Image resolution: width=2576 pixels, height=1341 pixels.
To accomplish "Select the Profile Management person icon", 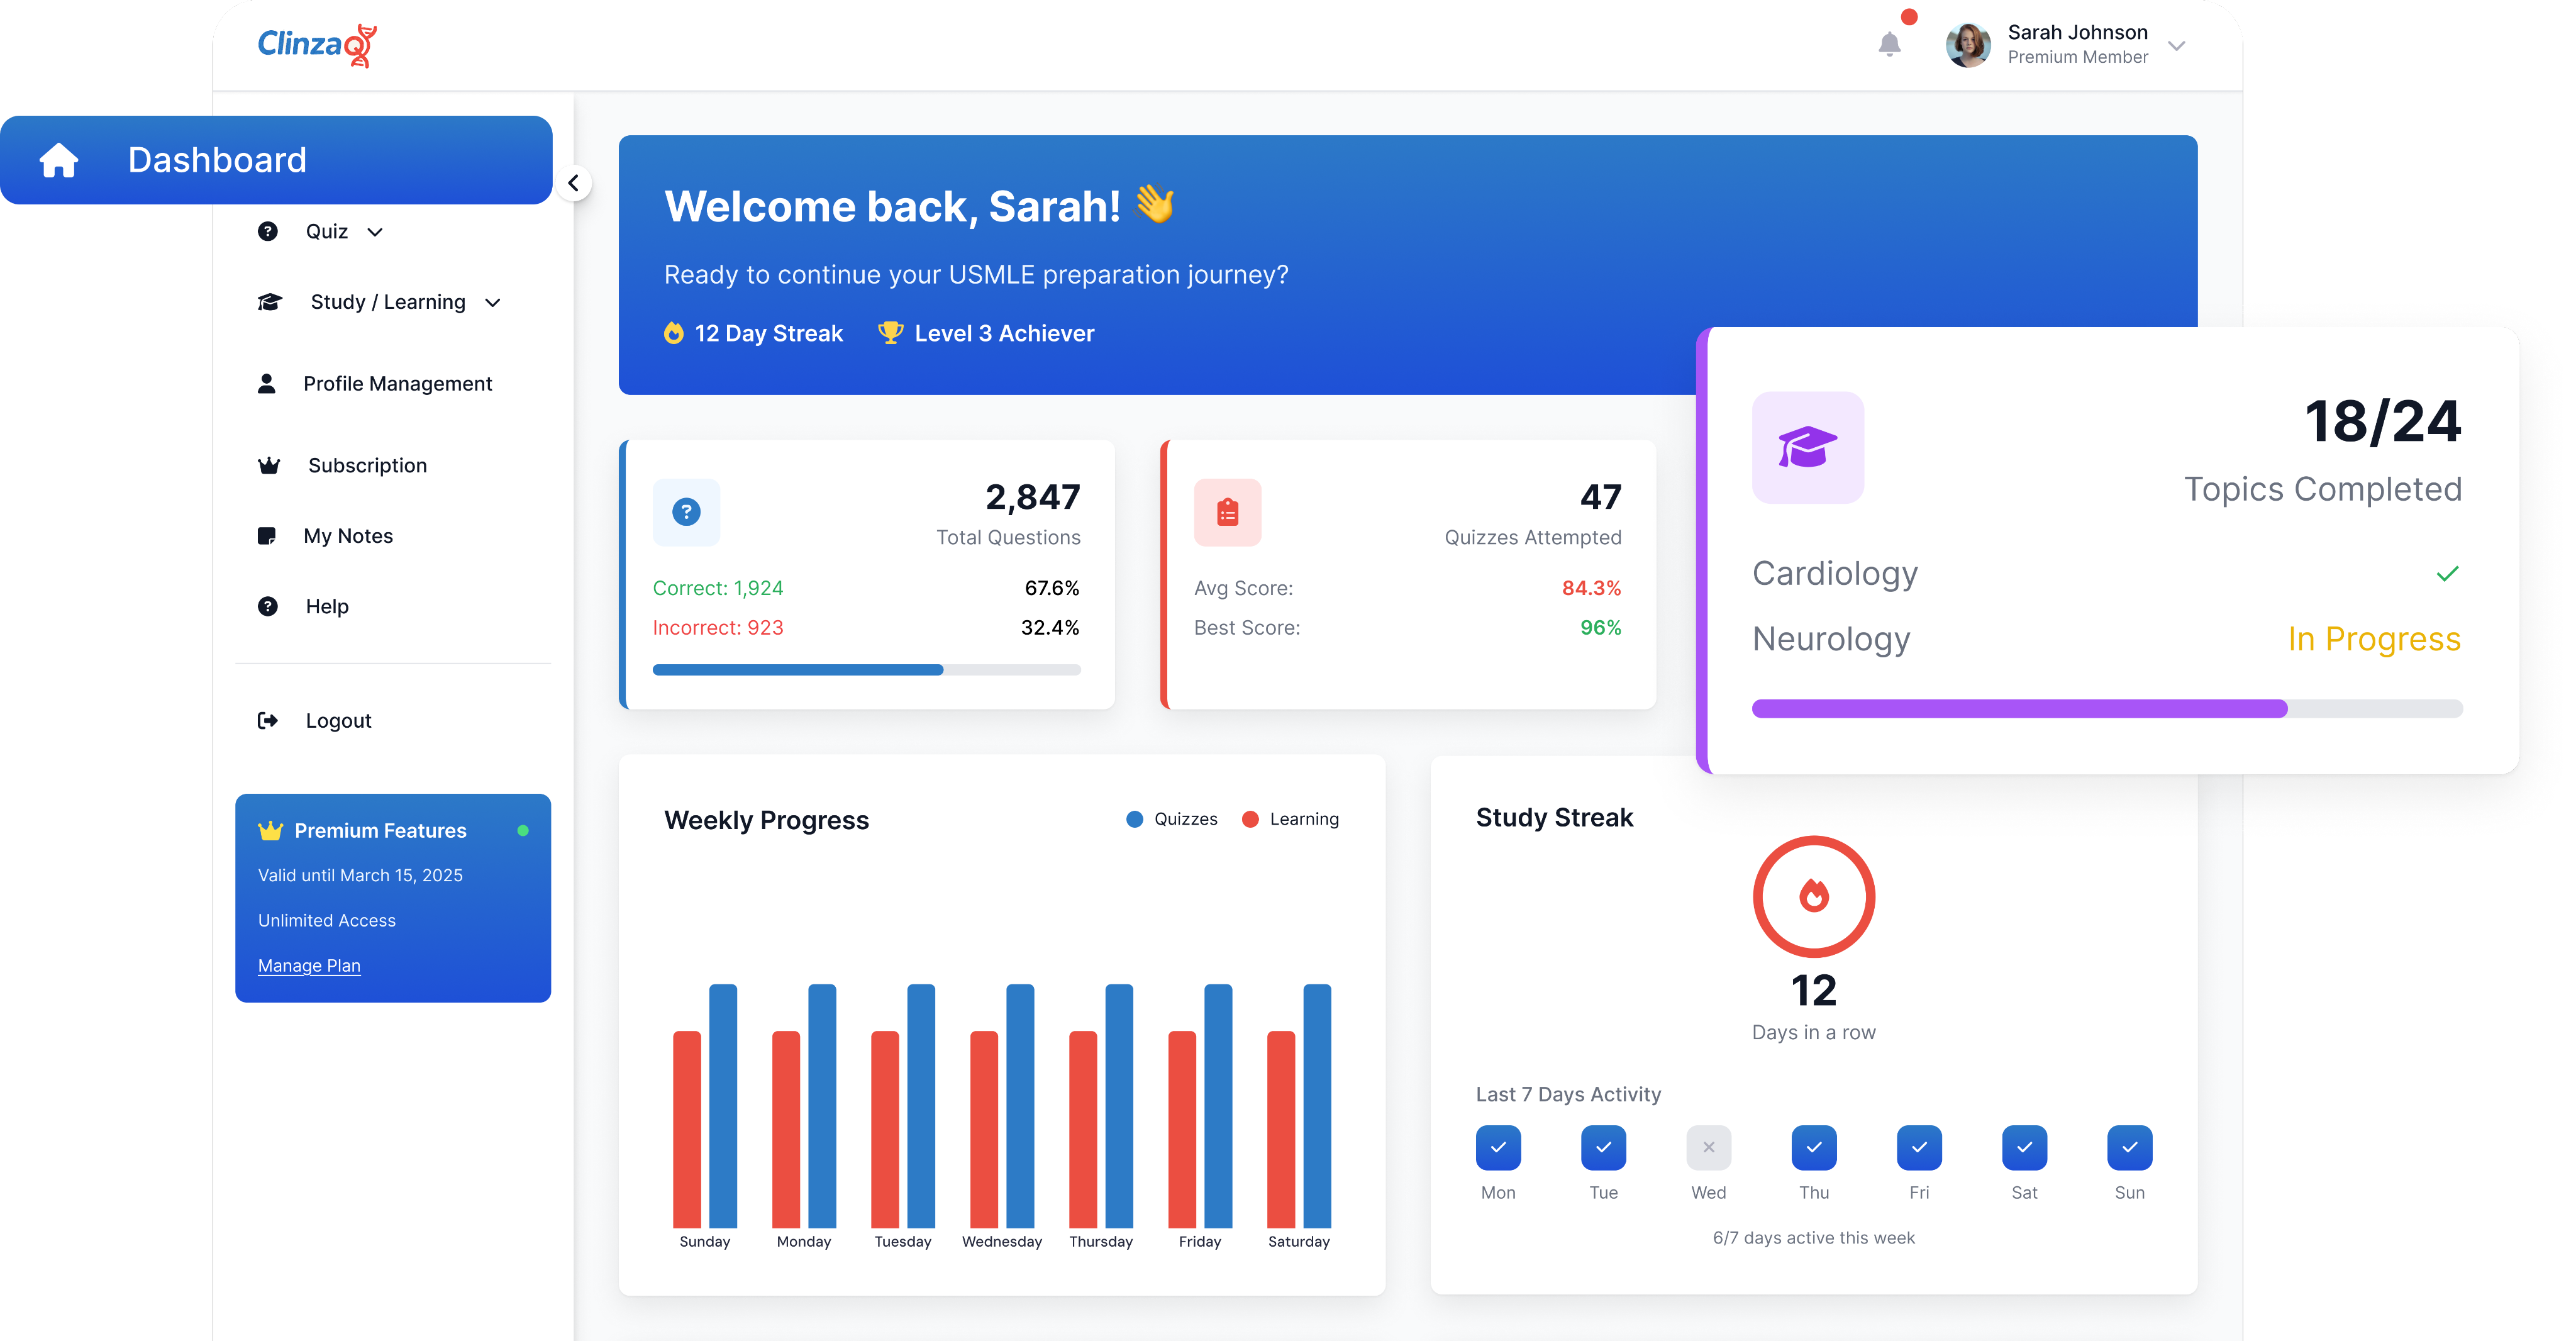I will 267,383.
